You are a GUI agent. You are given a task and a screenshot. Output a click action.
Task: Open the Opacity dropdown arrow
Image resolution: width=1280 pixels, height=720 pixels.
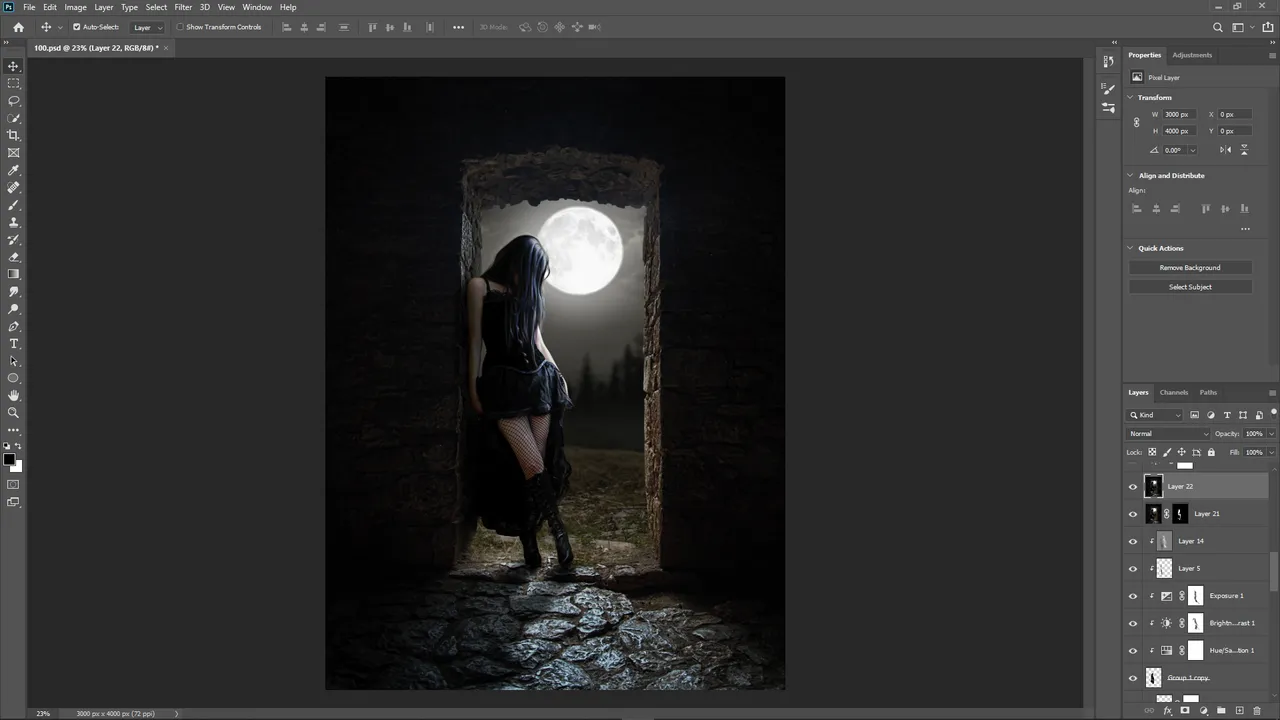click(x=1271, y=434)
